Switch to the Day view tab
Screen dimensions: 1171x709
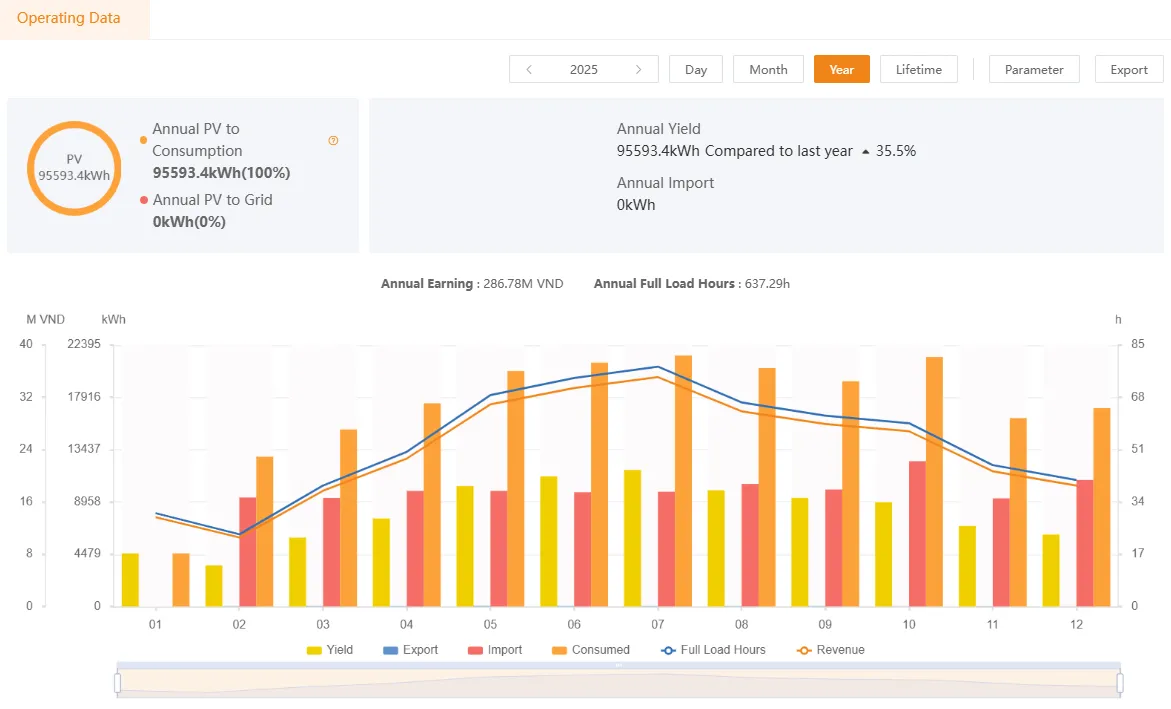click(696, 69)
